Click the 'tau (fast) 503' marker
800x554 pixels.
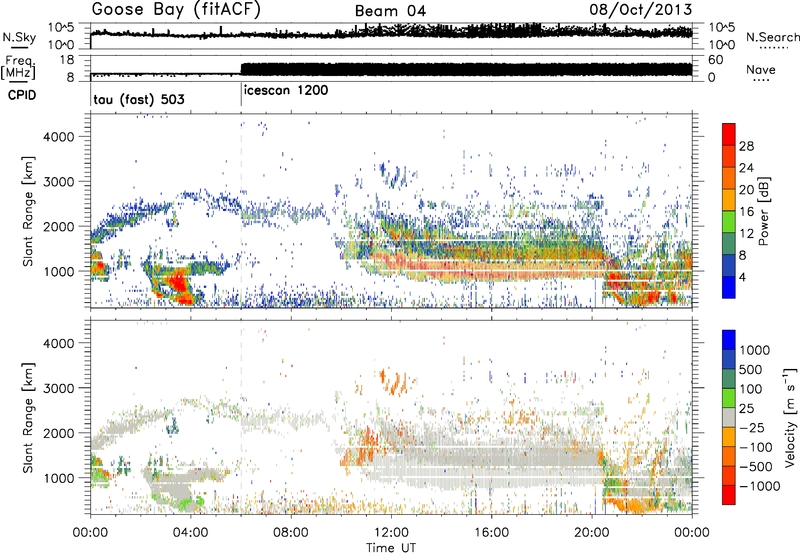139,99
